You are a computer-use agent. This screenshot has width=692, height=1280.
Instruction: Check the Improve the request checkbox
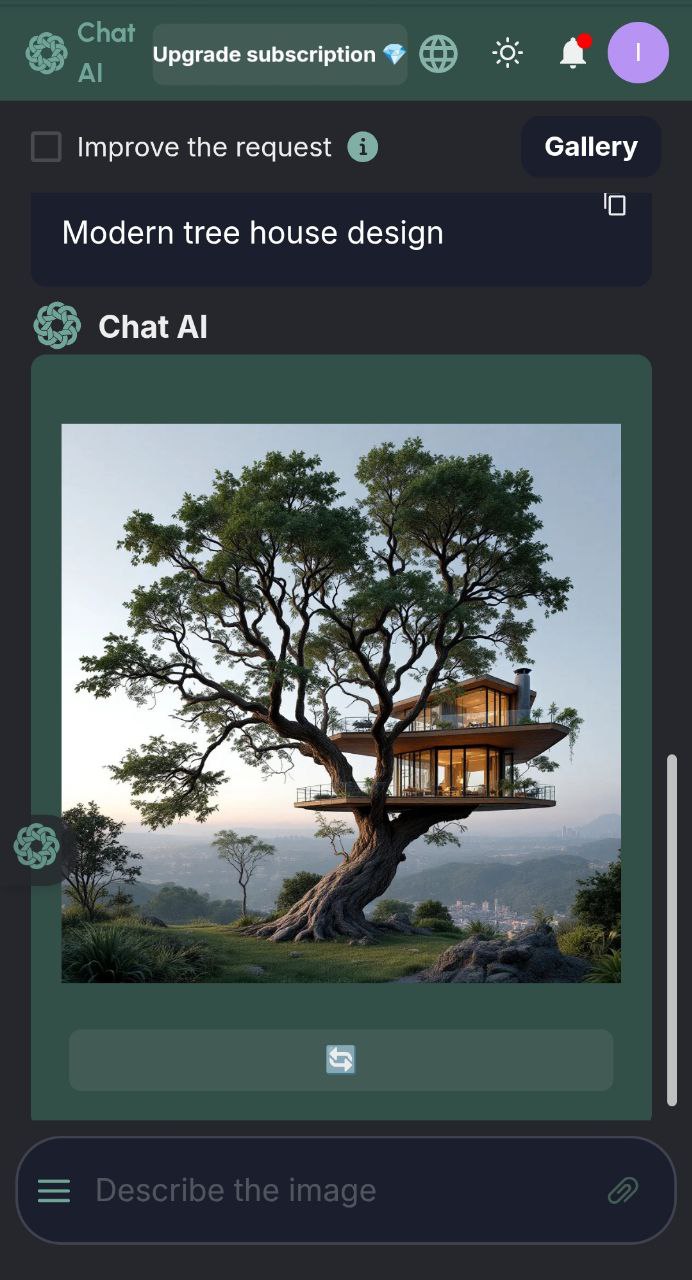click(46, 147)
